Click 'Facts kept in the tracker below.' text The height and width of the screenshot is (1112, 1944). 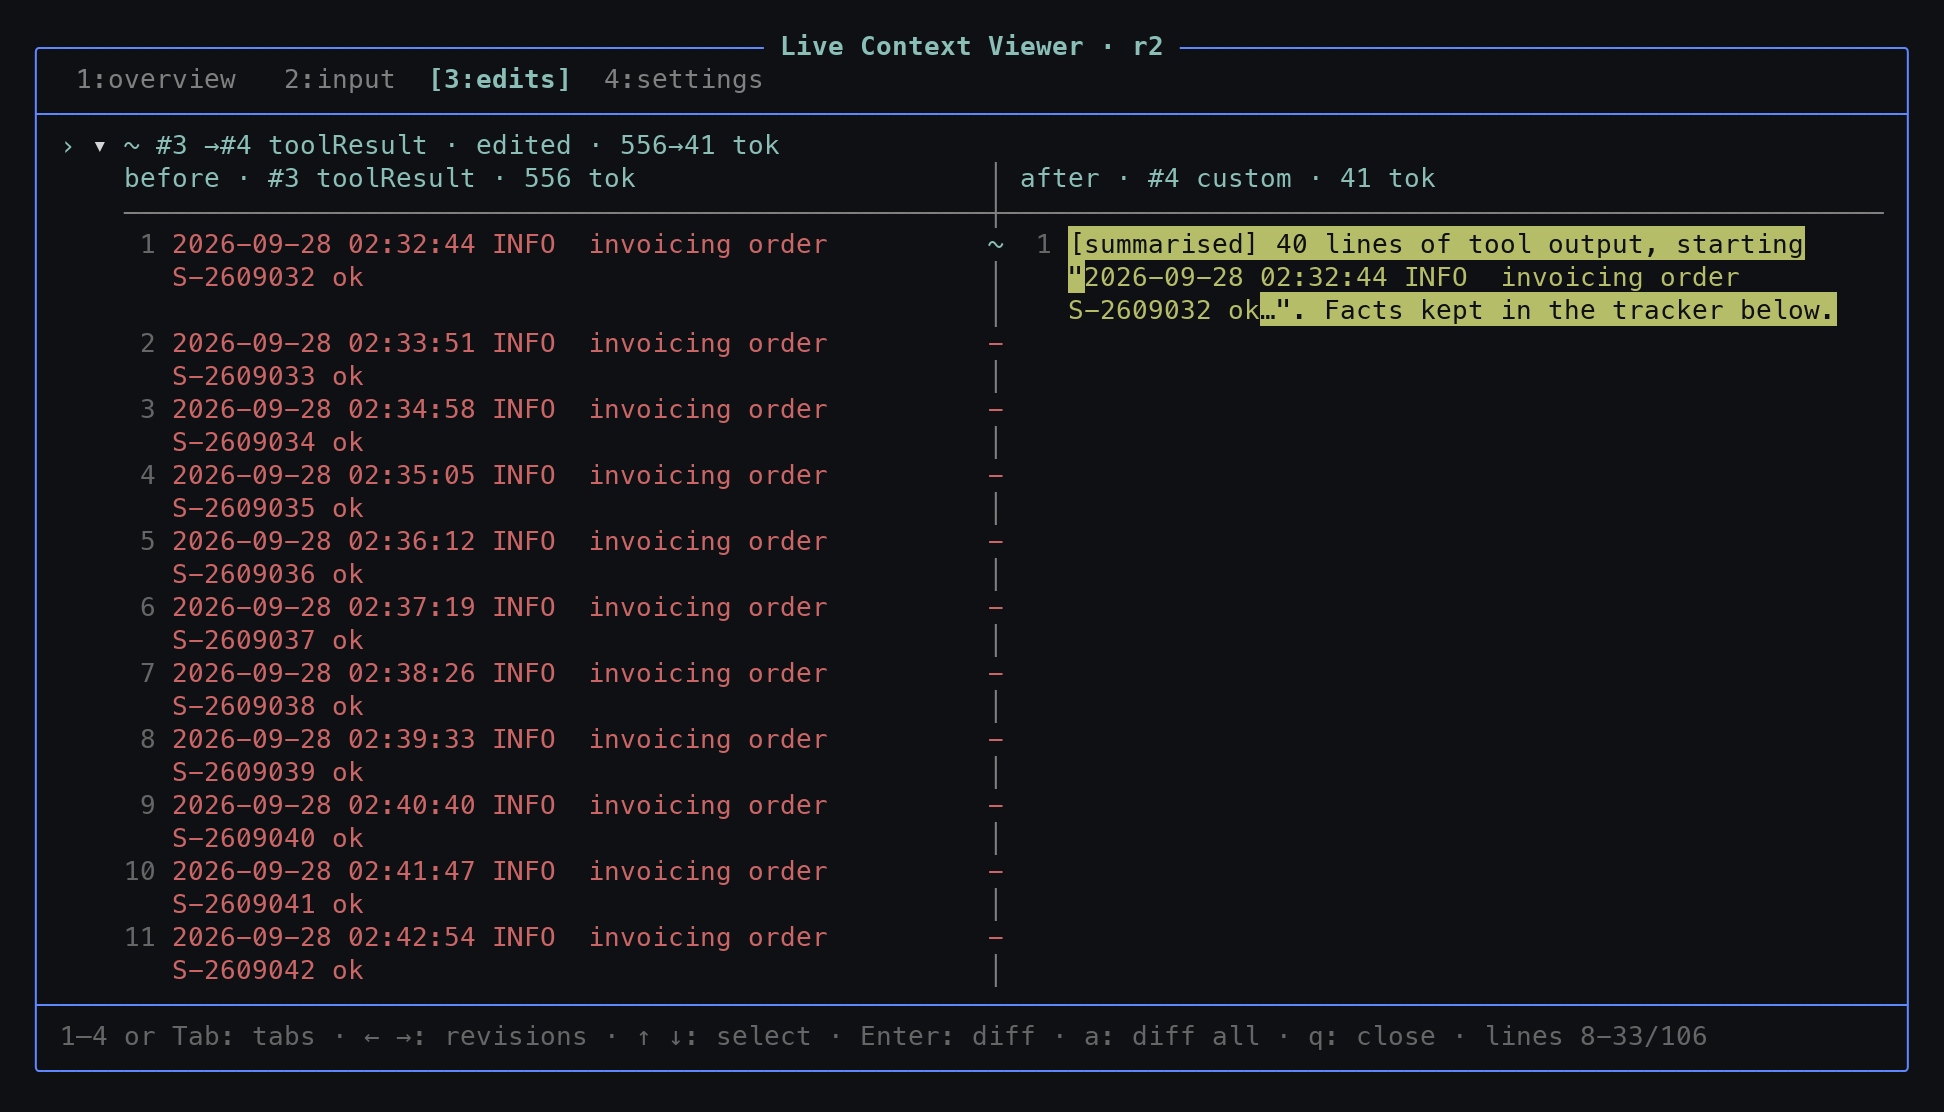[x=1579, y=310]
